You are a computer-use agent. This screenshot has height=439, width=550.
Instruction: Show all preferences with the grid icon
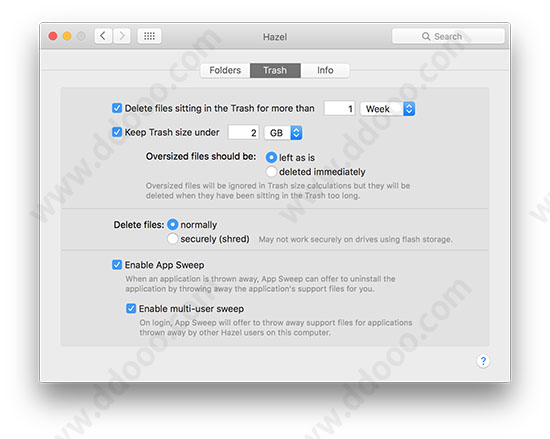click(149, 36)
